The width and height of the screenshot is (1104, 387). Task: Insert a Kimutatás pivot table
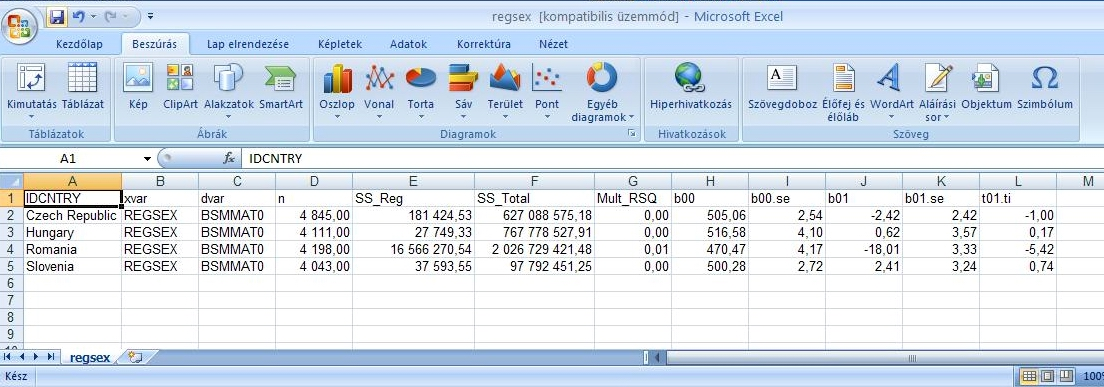pyautogui.click(x=32, y=92)
